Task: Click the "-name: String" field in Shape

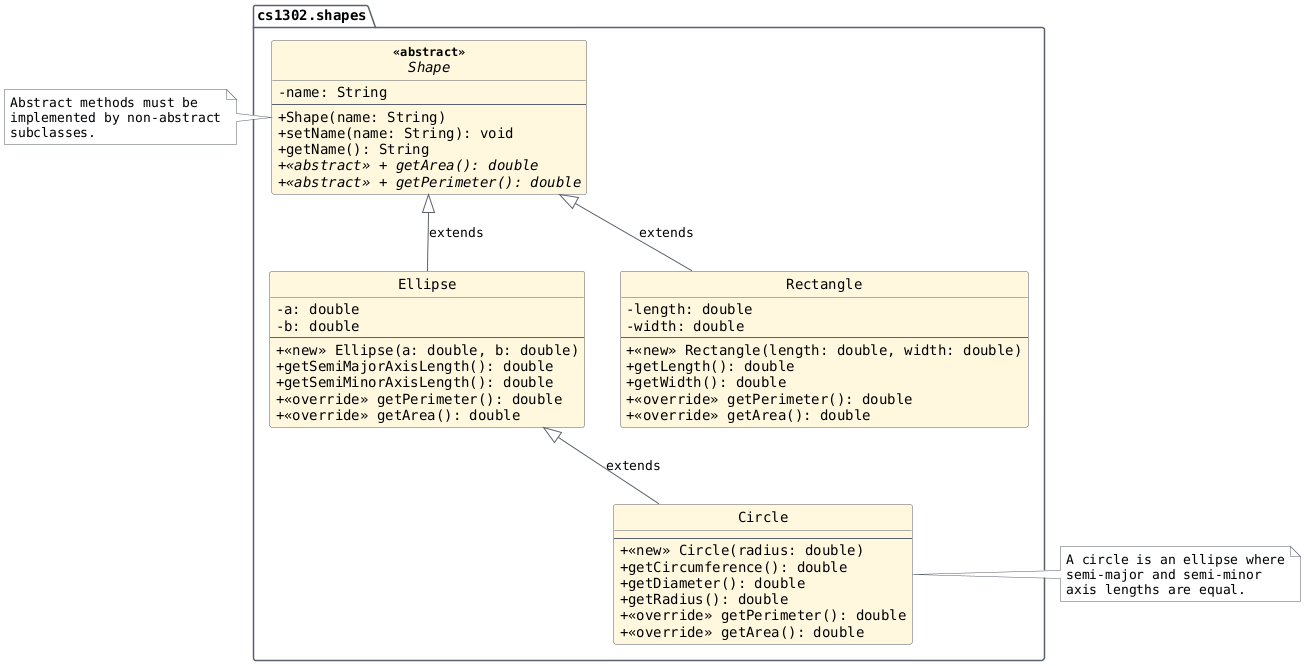Action: [x=333, y=93]
